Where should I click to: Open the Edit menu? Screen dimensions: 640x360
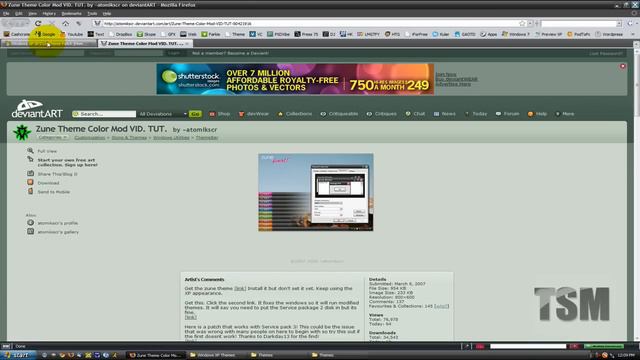(19, 13)
